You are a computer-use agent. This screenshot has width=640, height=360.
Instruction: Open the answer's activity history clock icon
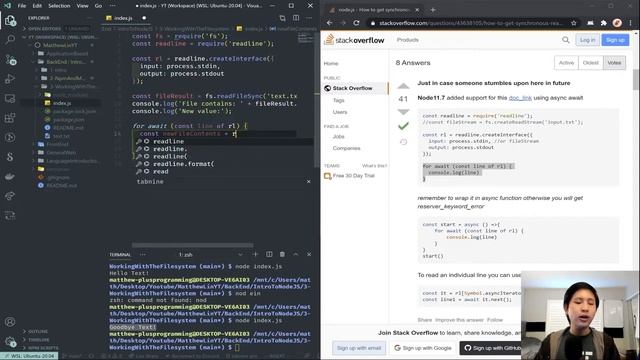(x=403, y=142)
